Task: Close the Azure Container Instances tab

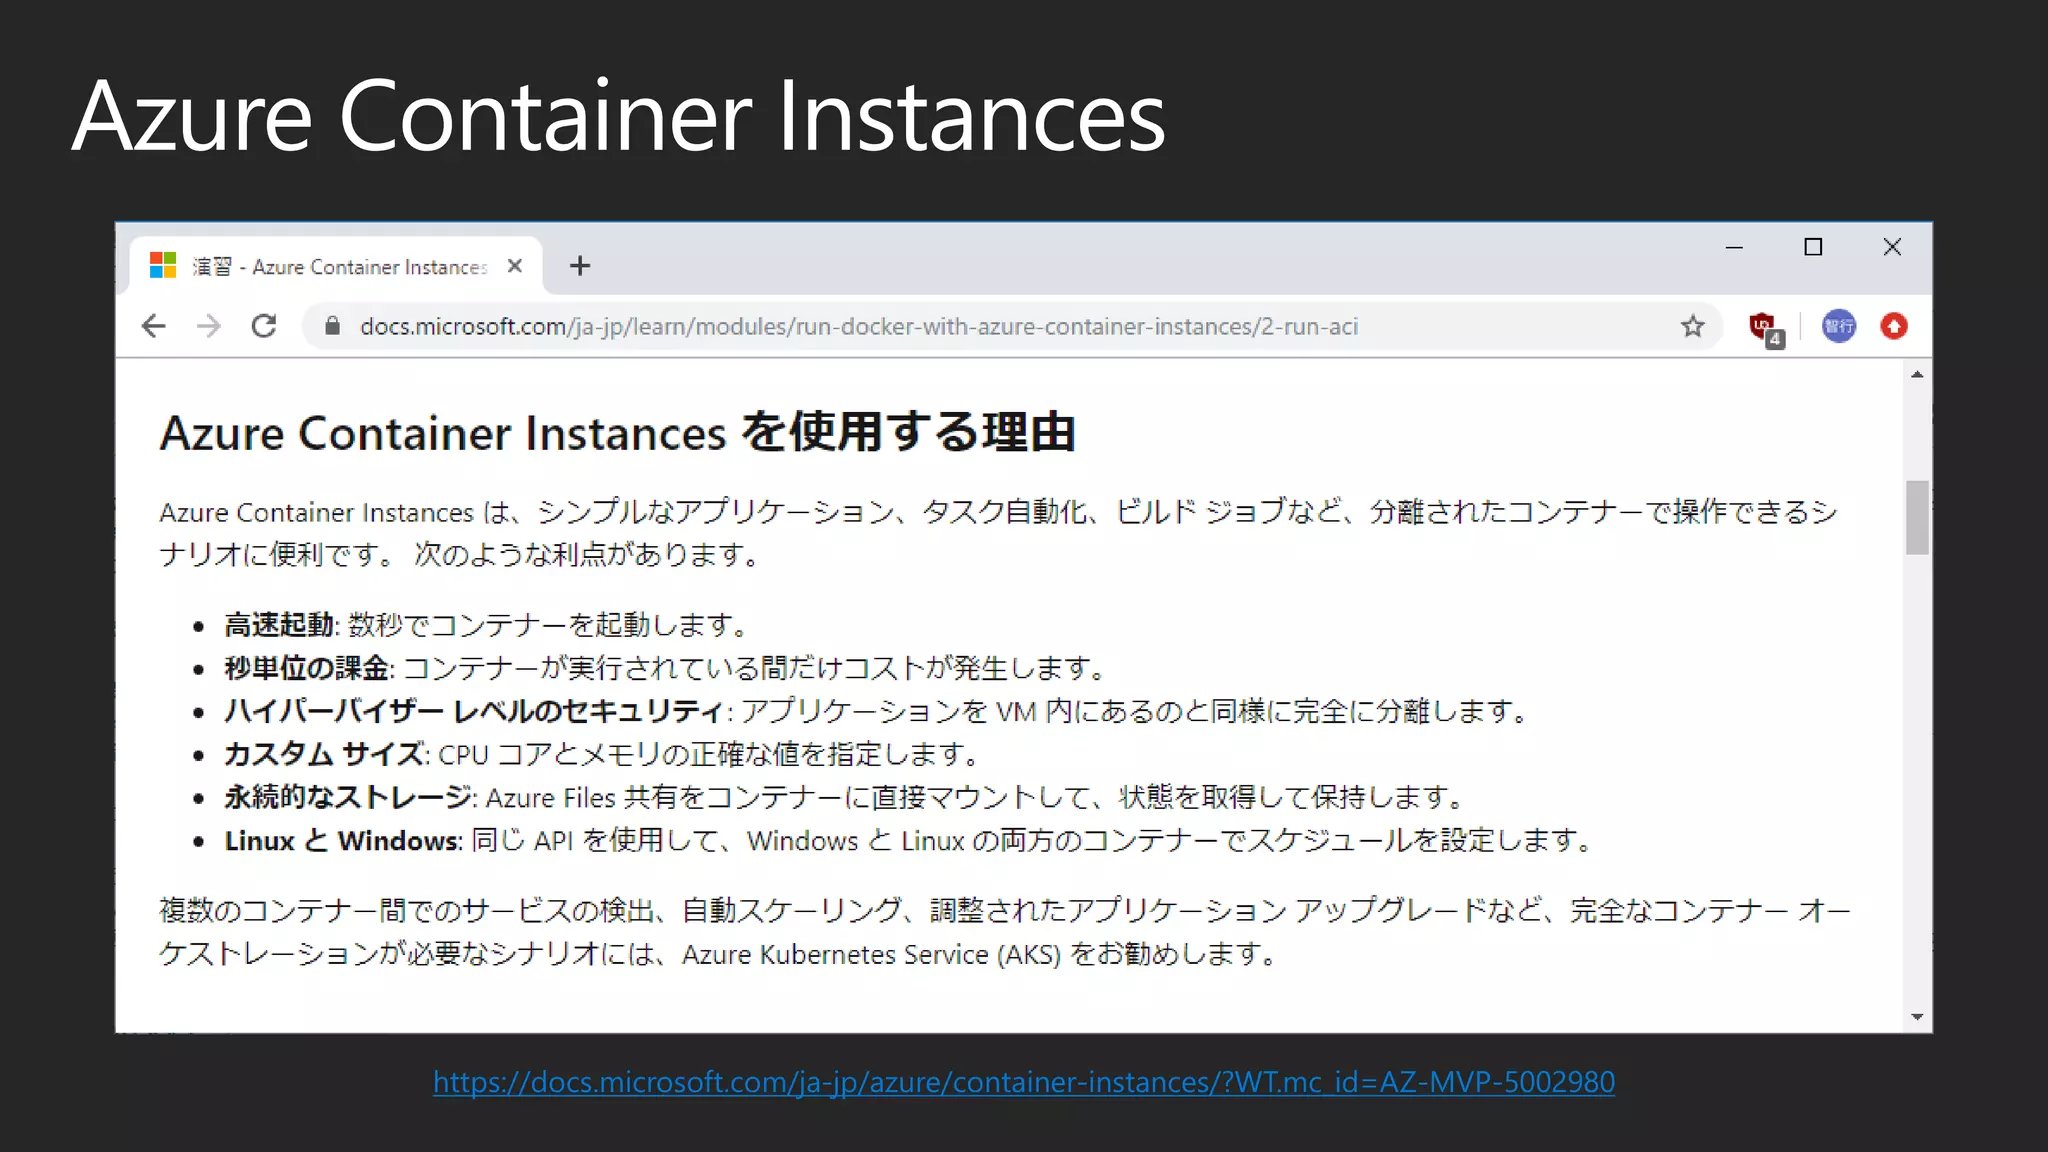Action: 514,266
